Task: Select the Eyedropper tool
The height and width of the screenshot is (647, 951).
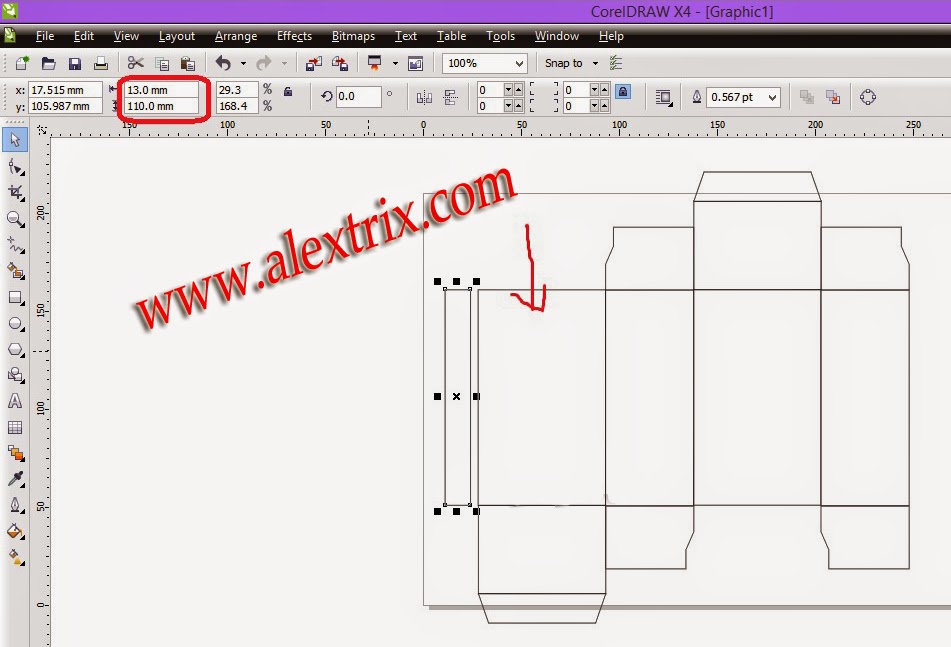Action: pyautogui.click(x=16, y=479)
